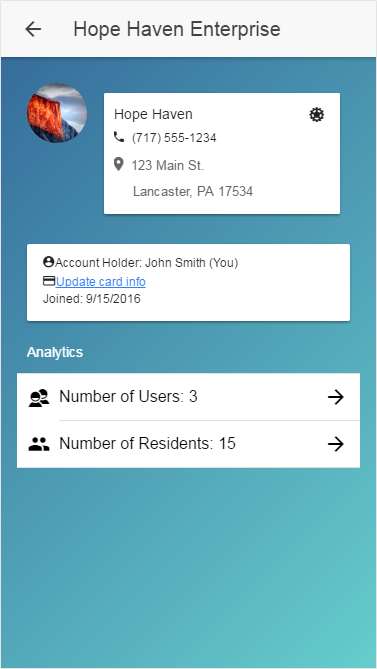The width and height of the screenshot is (377, 669).
Task: Open user details via Number of Users arrow
Action: (336, 397)
